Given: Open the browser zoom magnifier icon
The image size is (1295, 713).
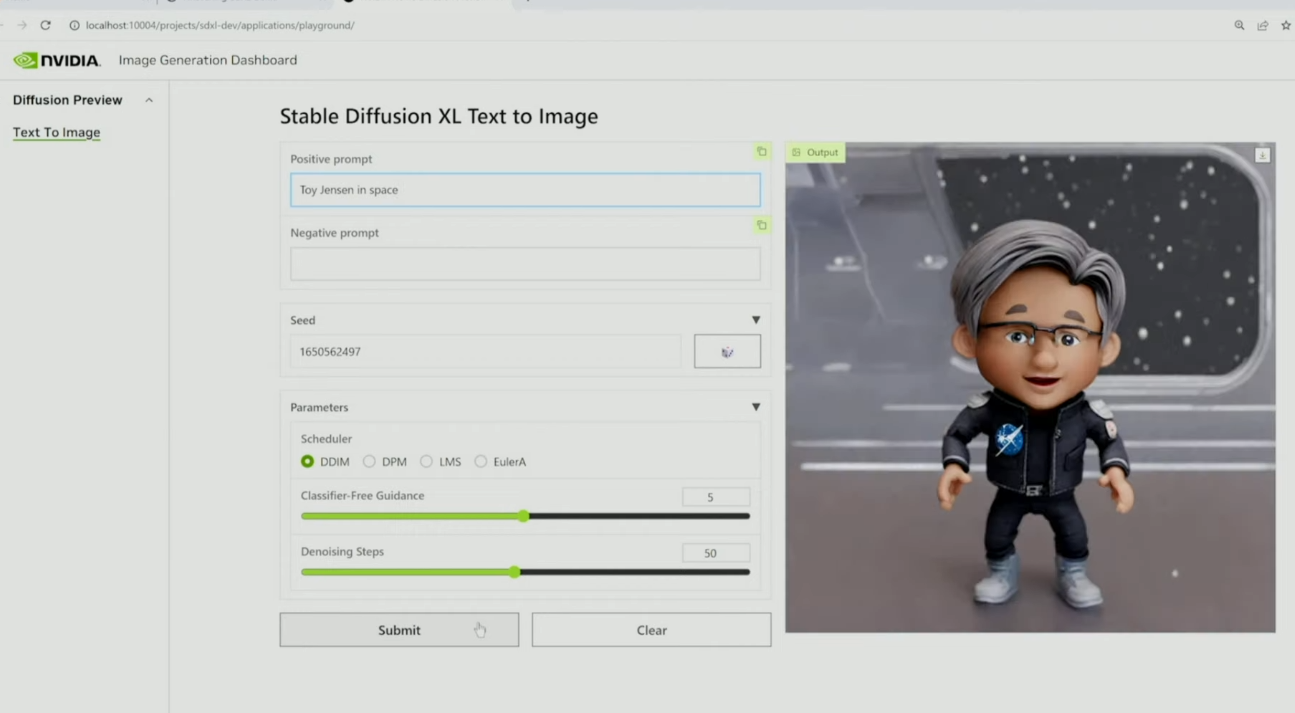Looking at the screenshot, I should pos(1239,25).
